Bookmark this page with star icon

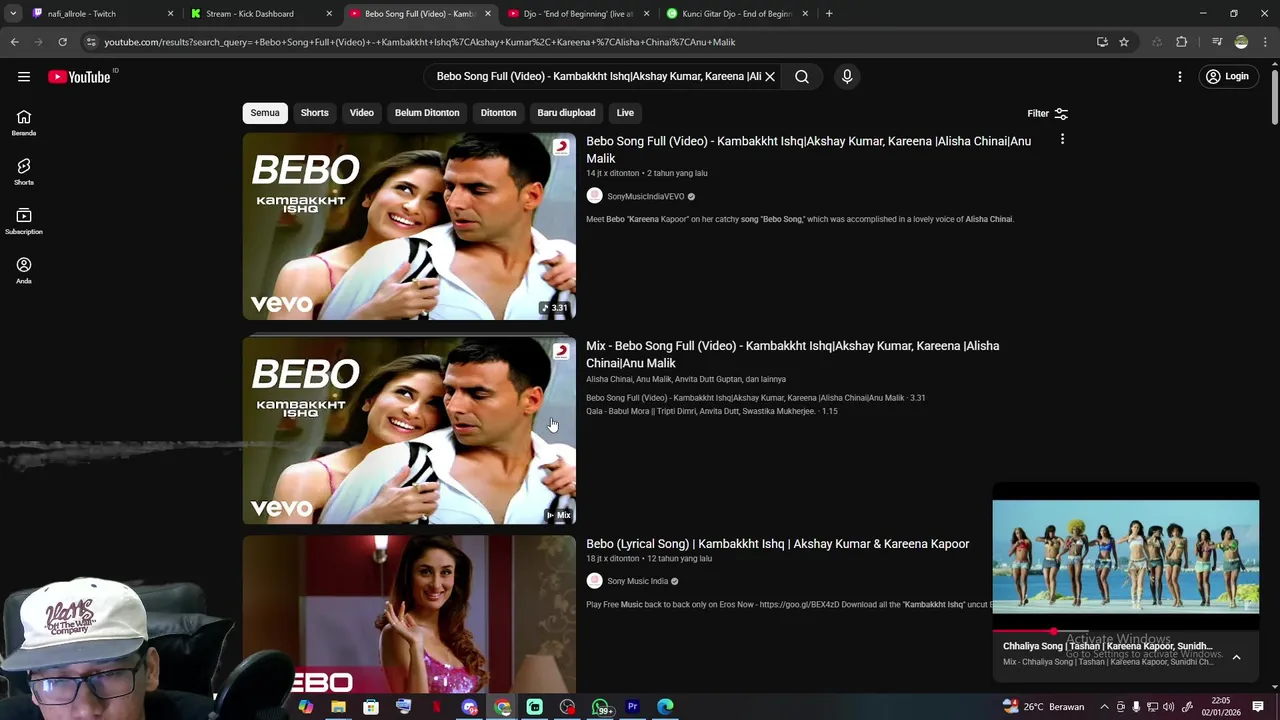(x=1124, y=42)
